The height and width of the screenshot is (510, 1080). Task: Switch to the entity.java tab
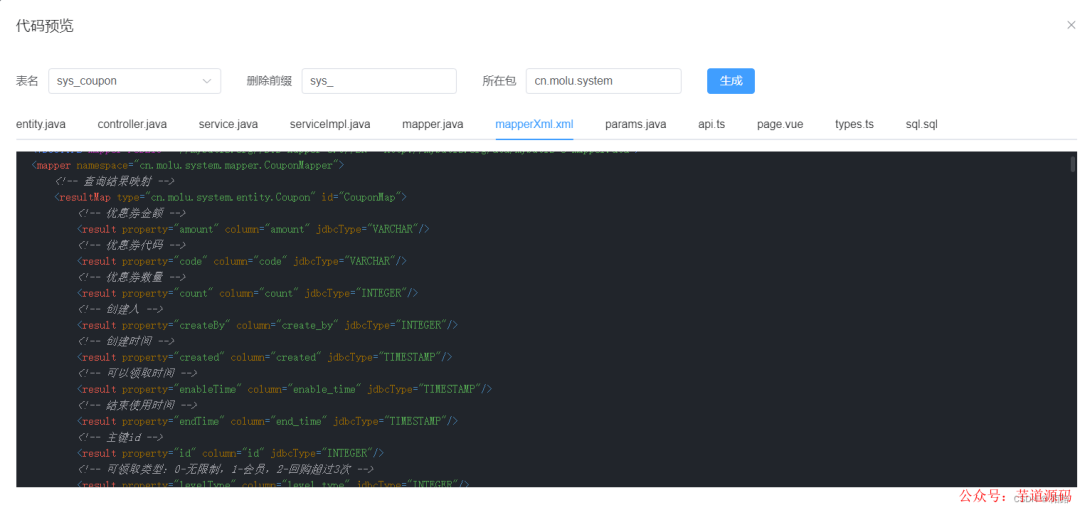[x=41, y=124]
